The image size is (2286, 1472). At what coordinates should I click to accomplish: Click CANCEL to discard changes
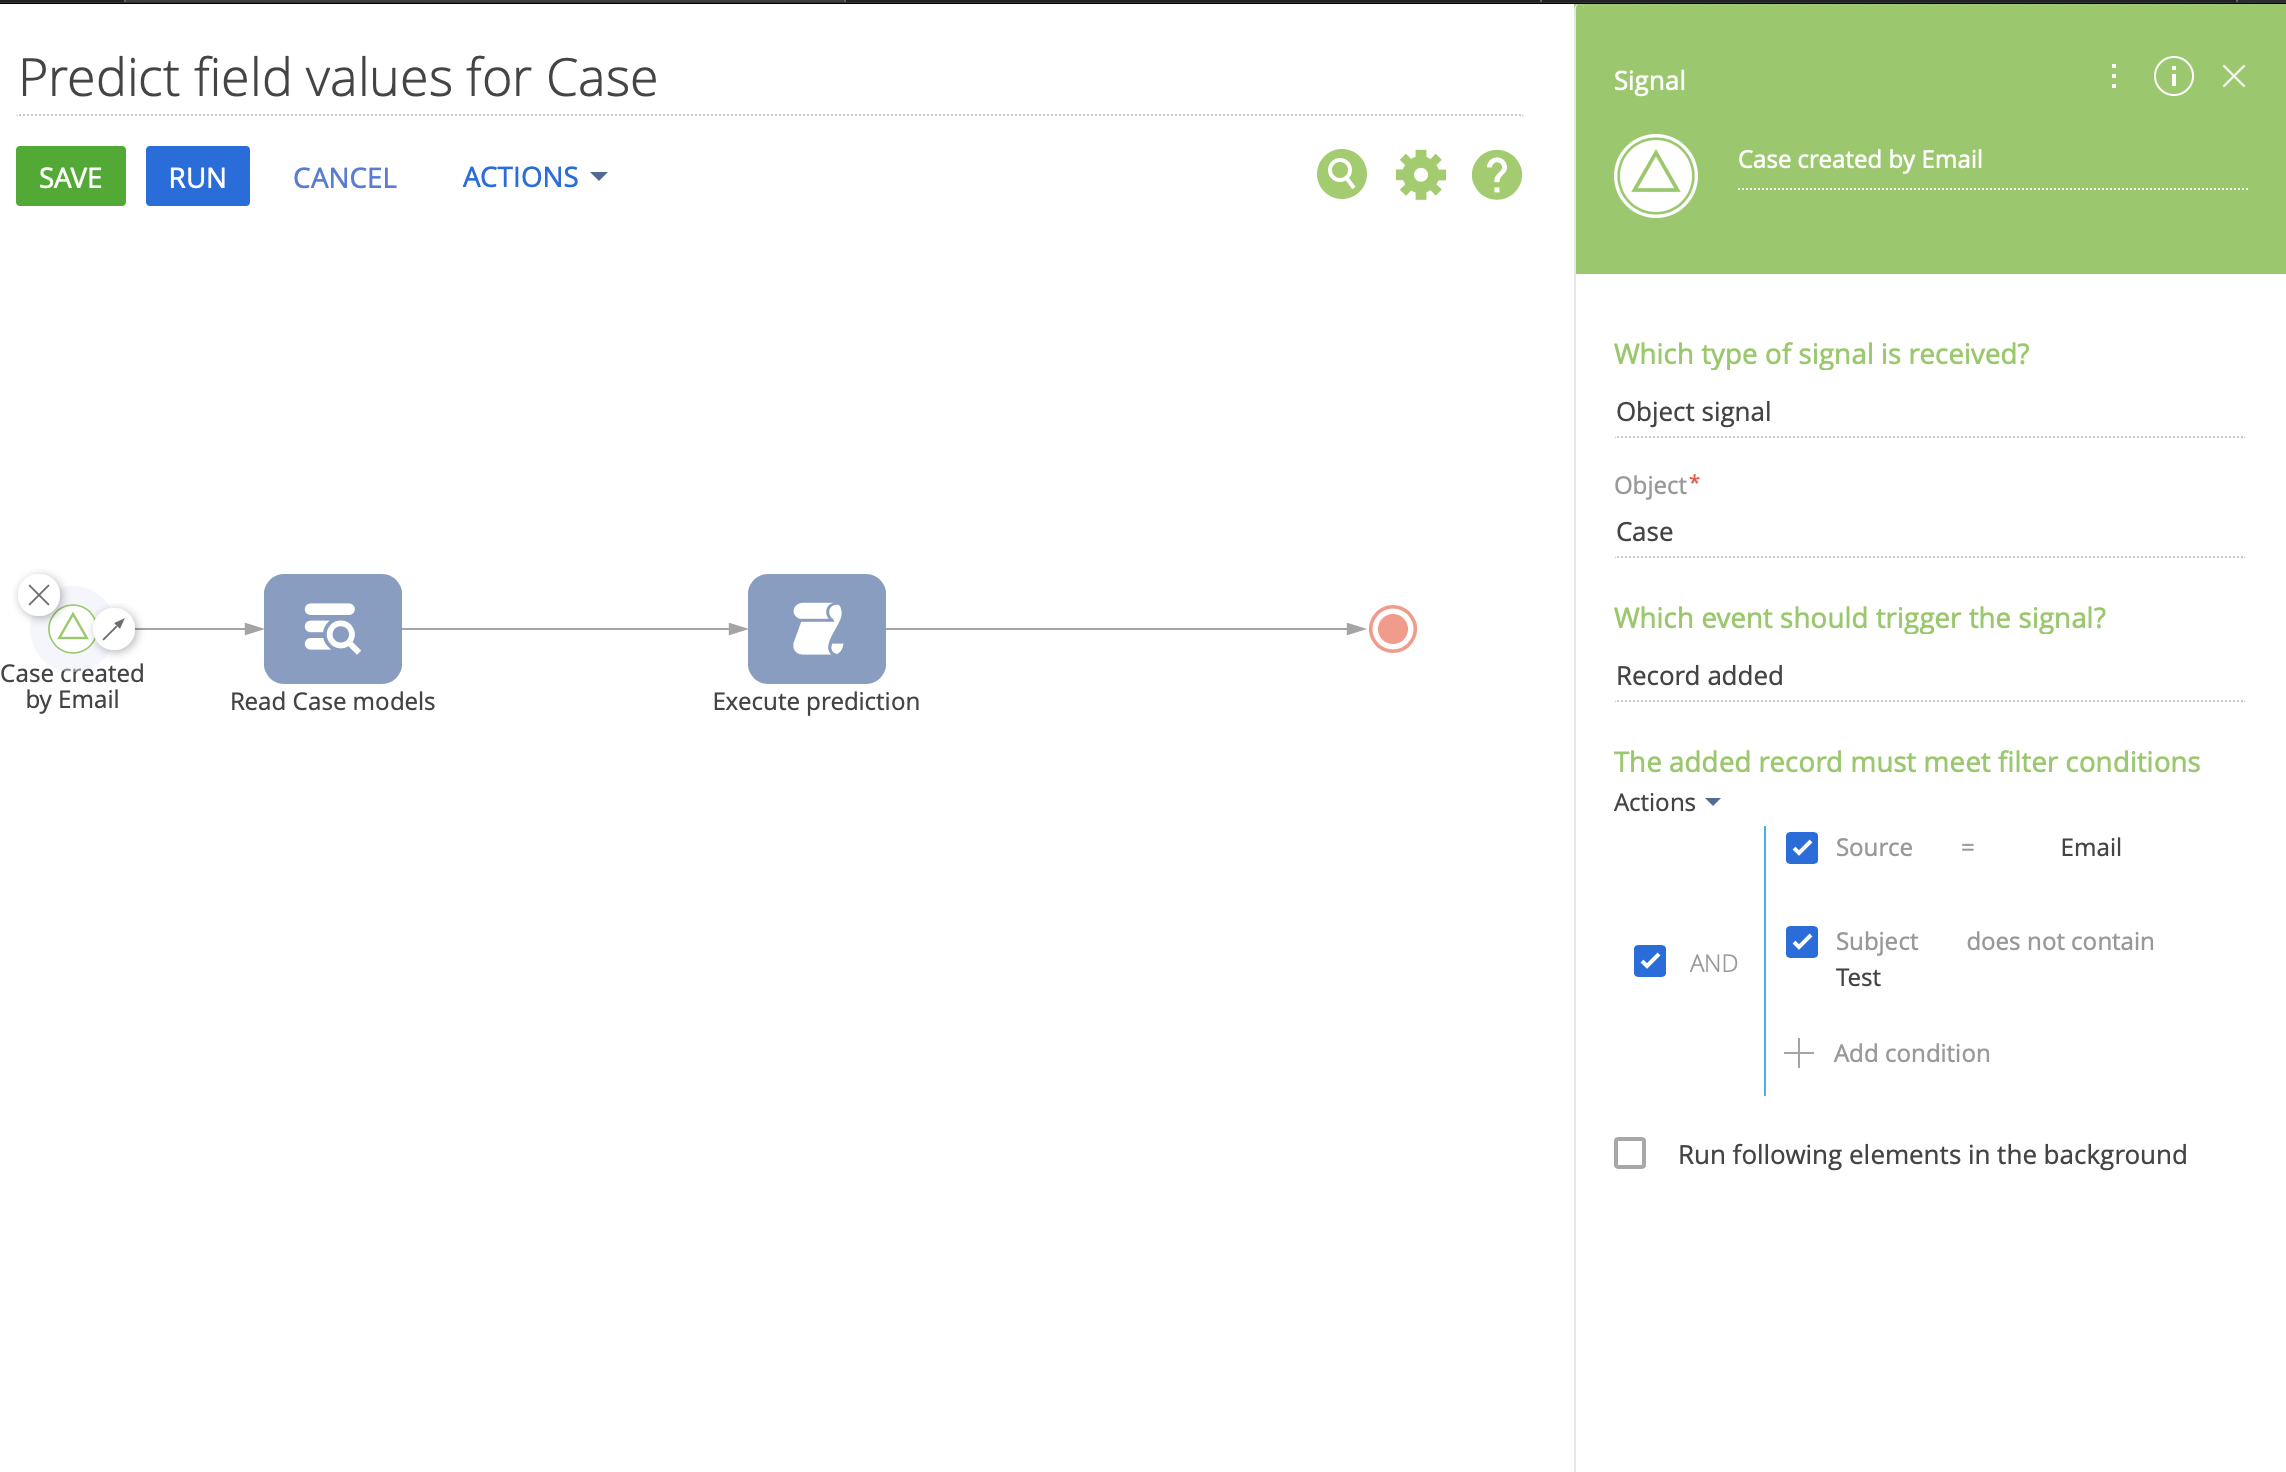coord(345,177)
